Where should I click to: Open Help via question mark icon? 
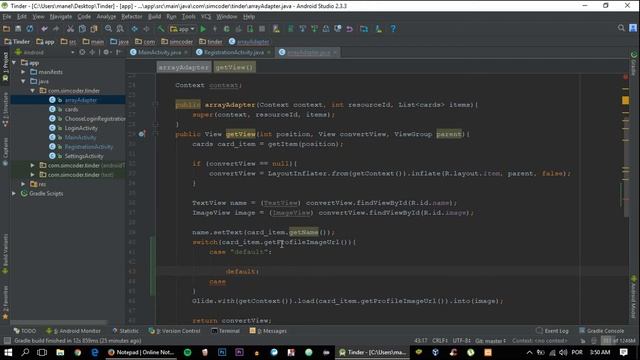click(393, 29)
